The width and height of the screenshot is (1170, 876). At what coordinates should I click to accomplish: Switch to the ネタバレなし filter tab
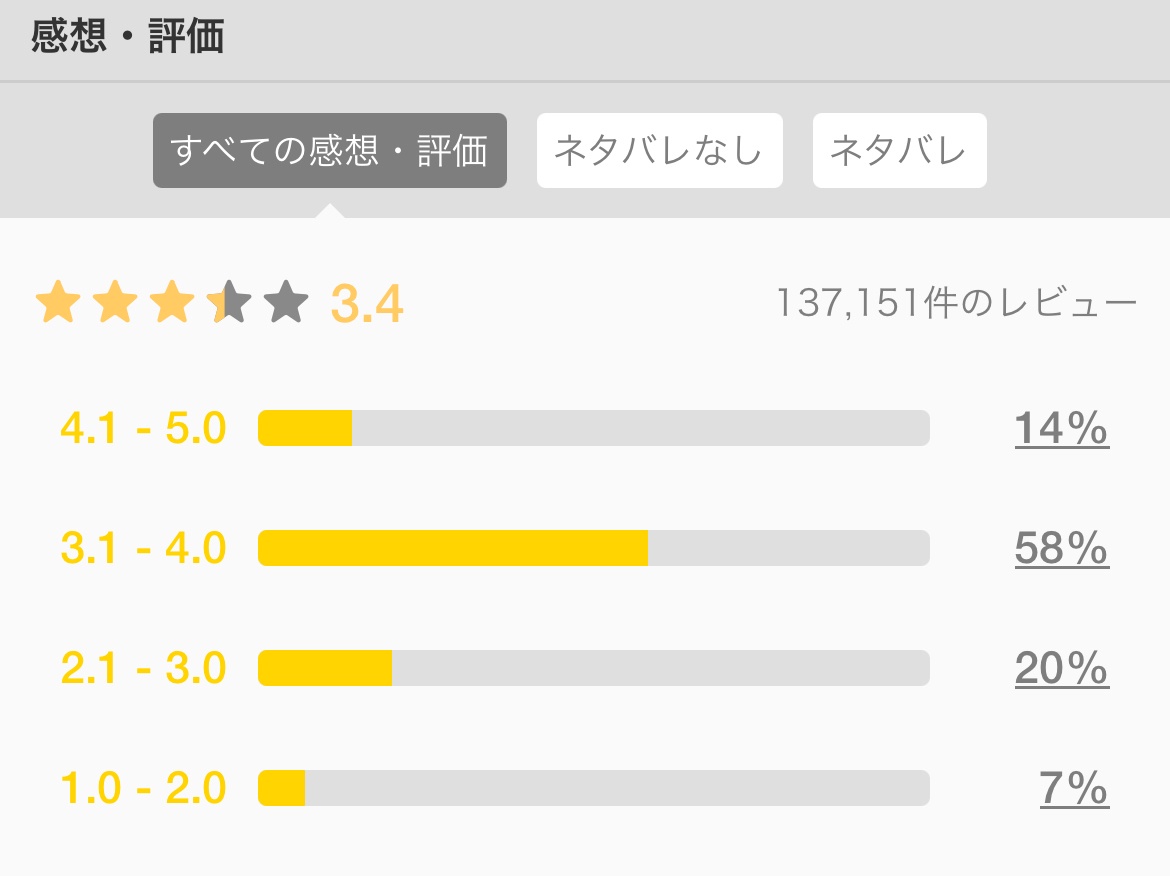tap(659, 151)
